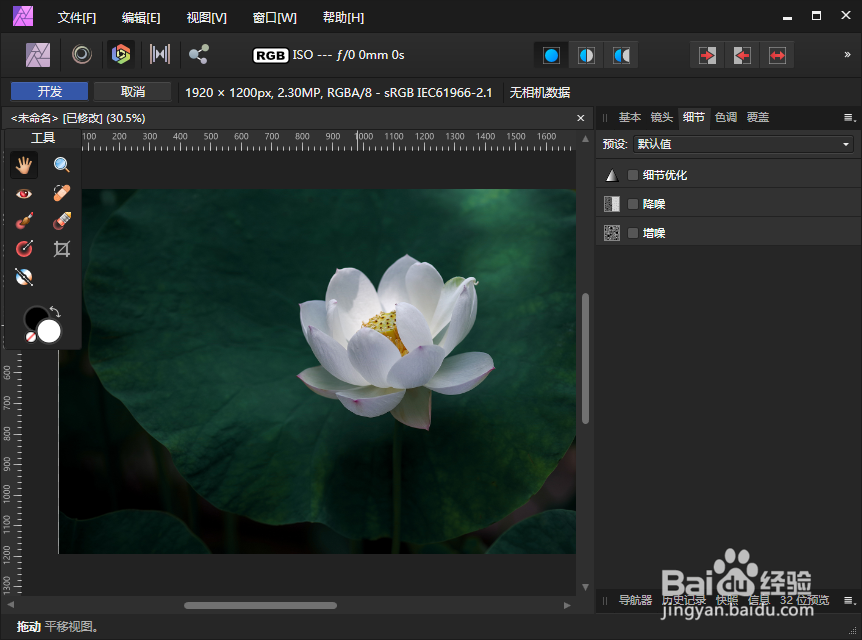Select the Blemish Removal tool

click(61, 193)
